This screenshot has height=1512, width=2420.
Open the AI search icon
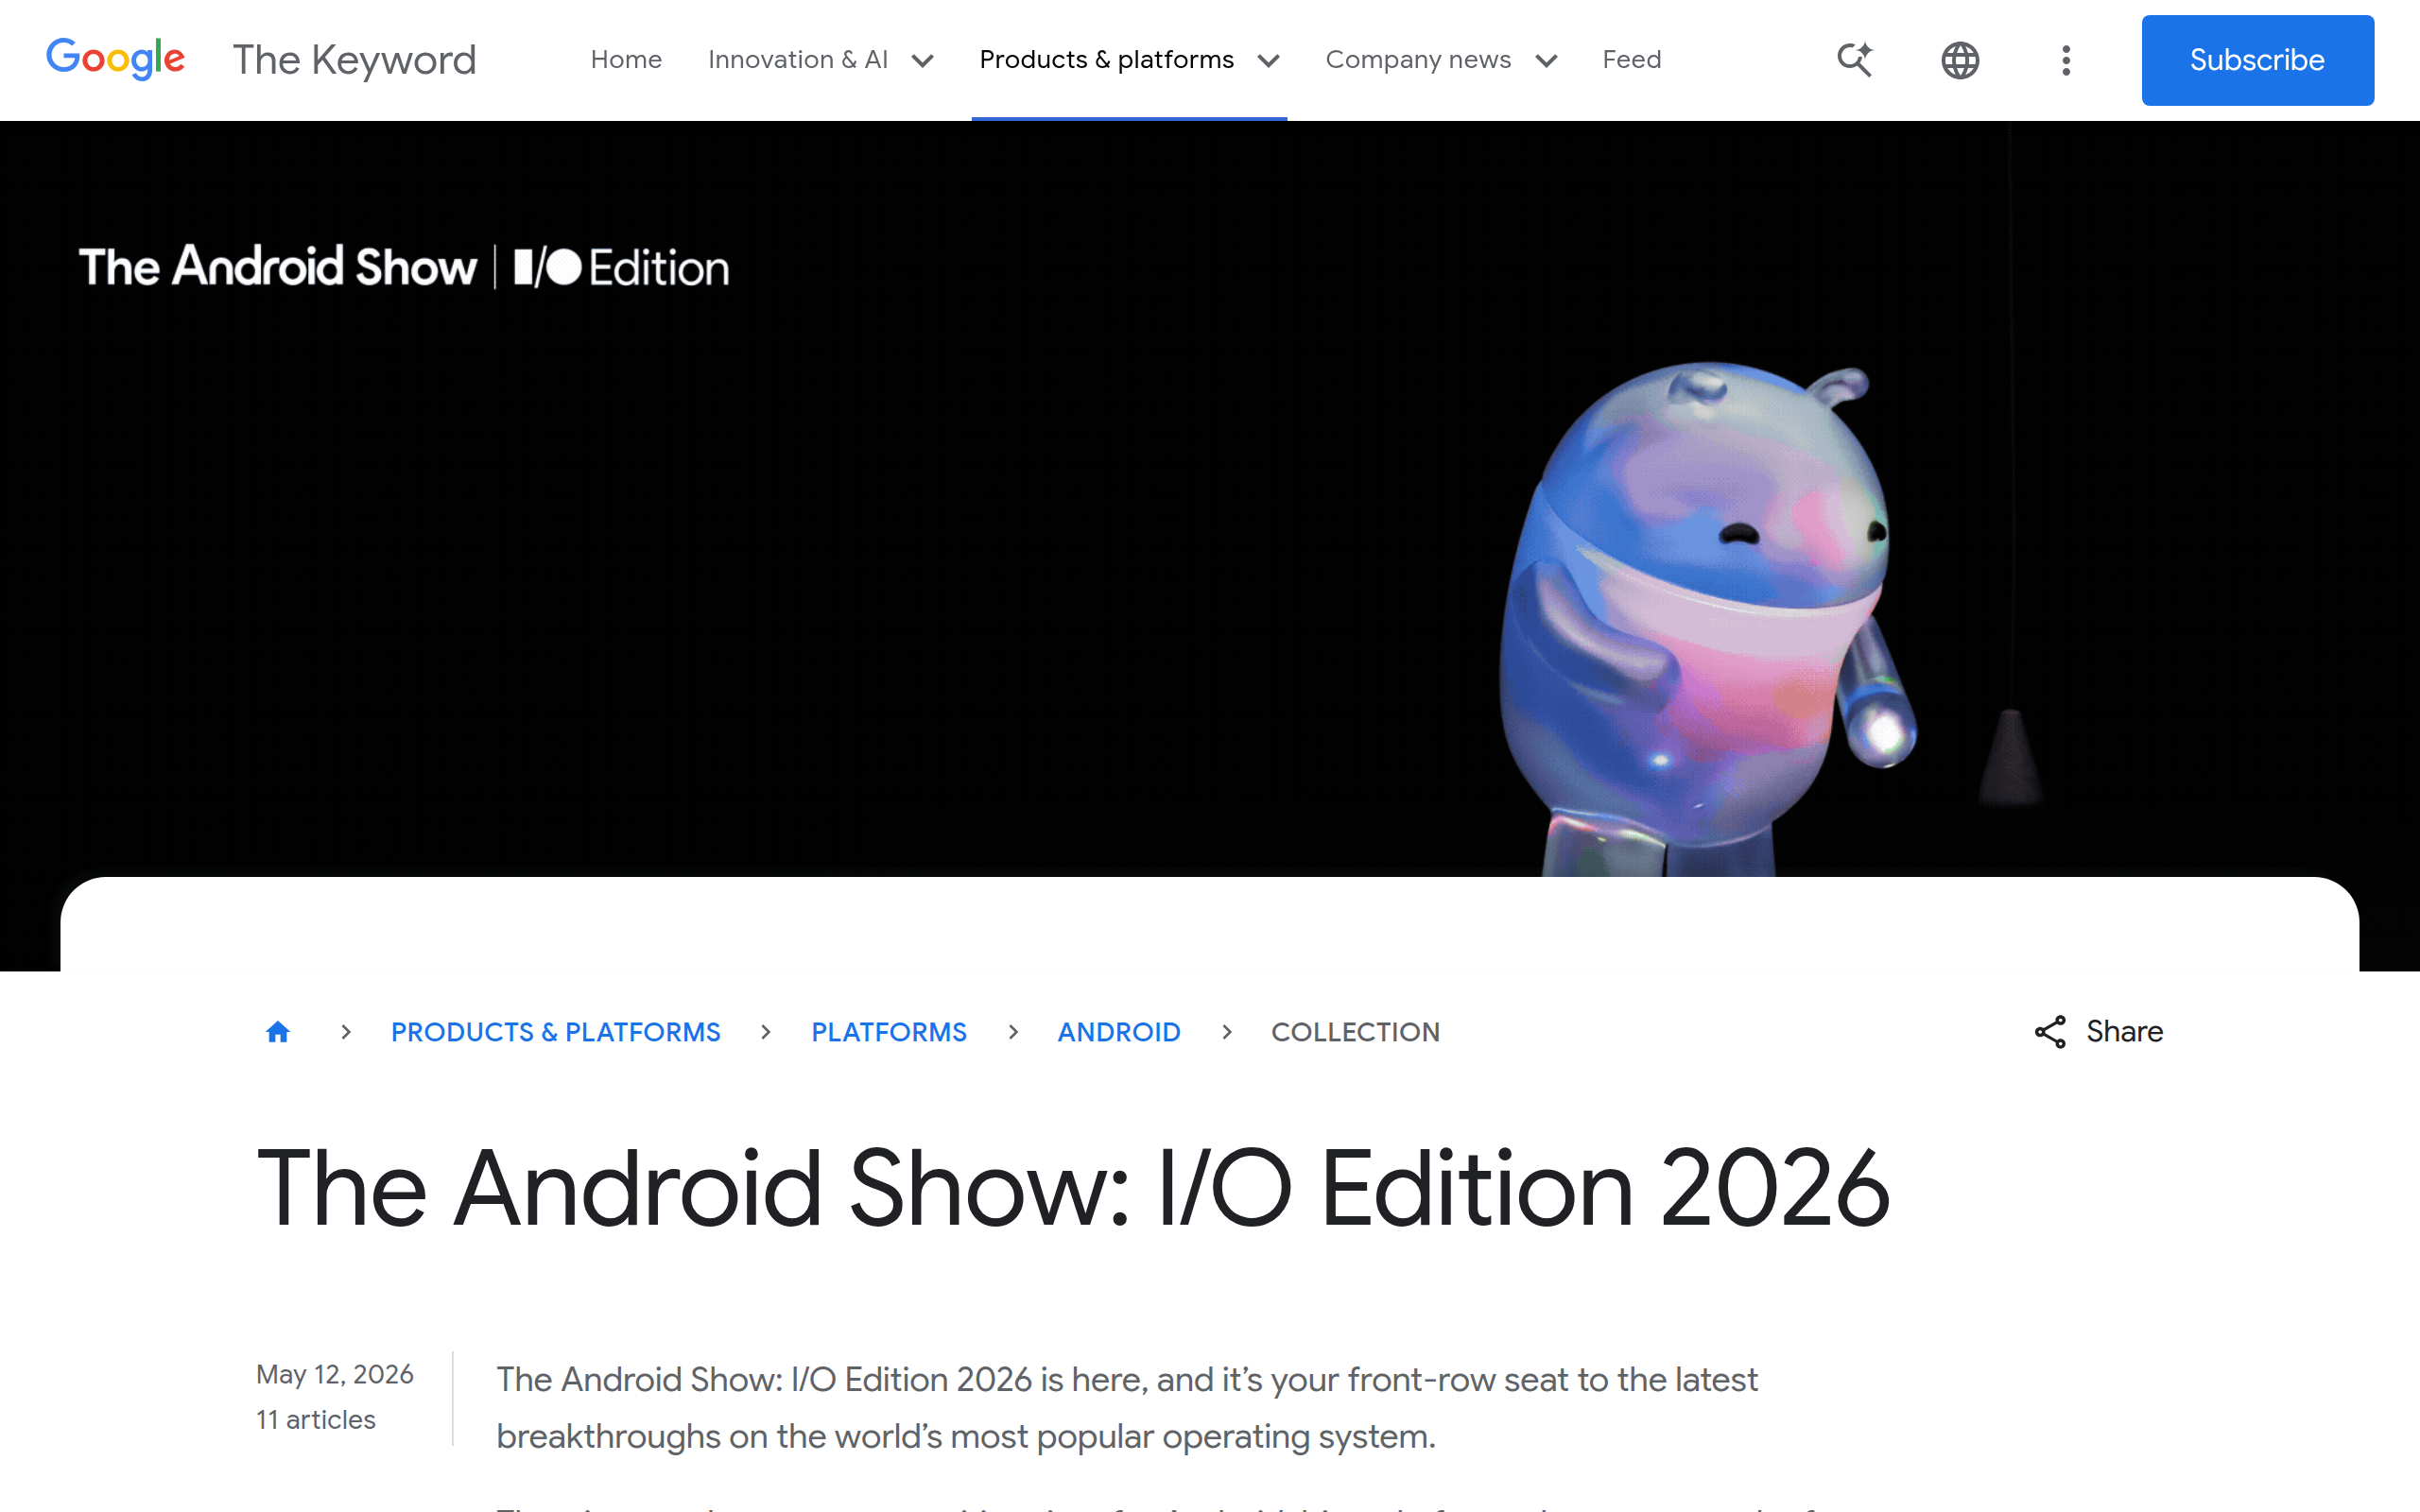pyautogui.click(x=1854, y=60)
